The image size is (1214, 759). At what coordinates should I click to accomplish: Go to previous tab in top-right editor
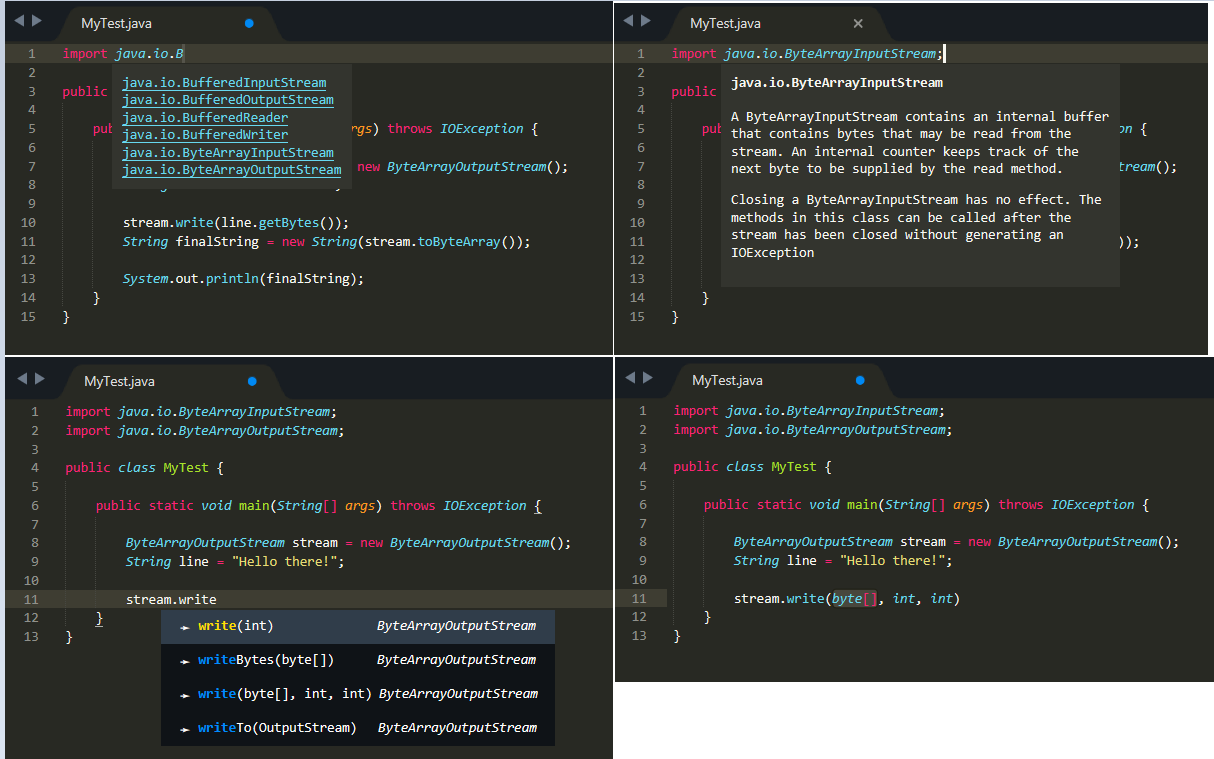click(629, 21)
